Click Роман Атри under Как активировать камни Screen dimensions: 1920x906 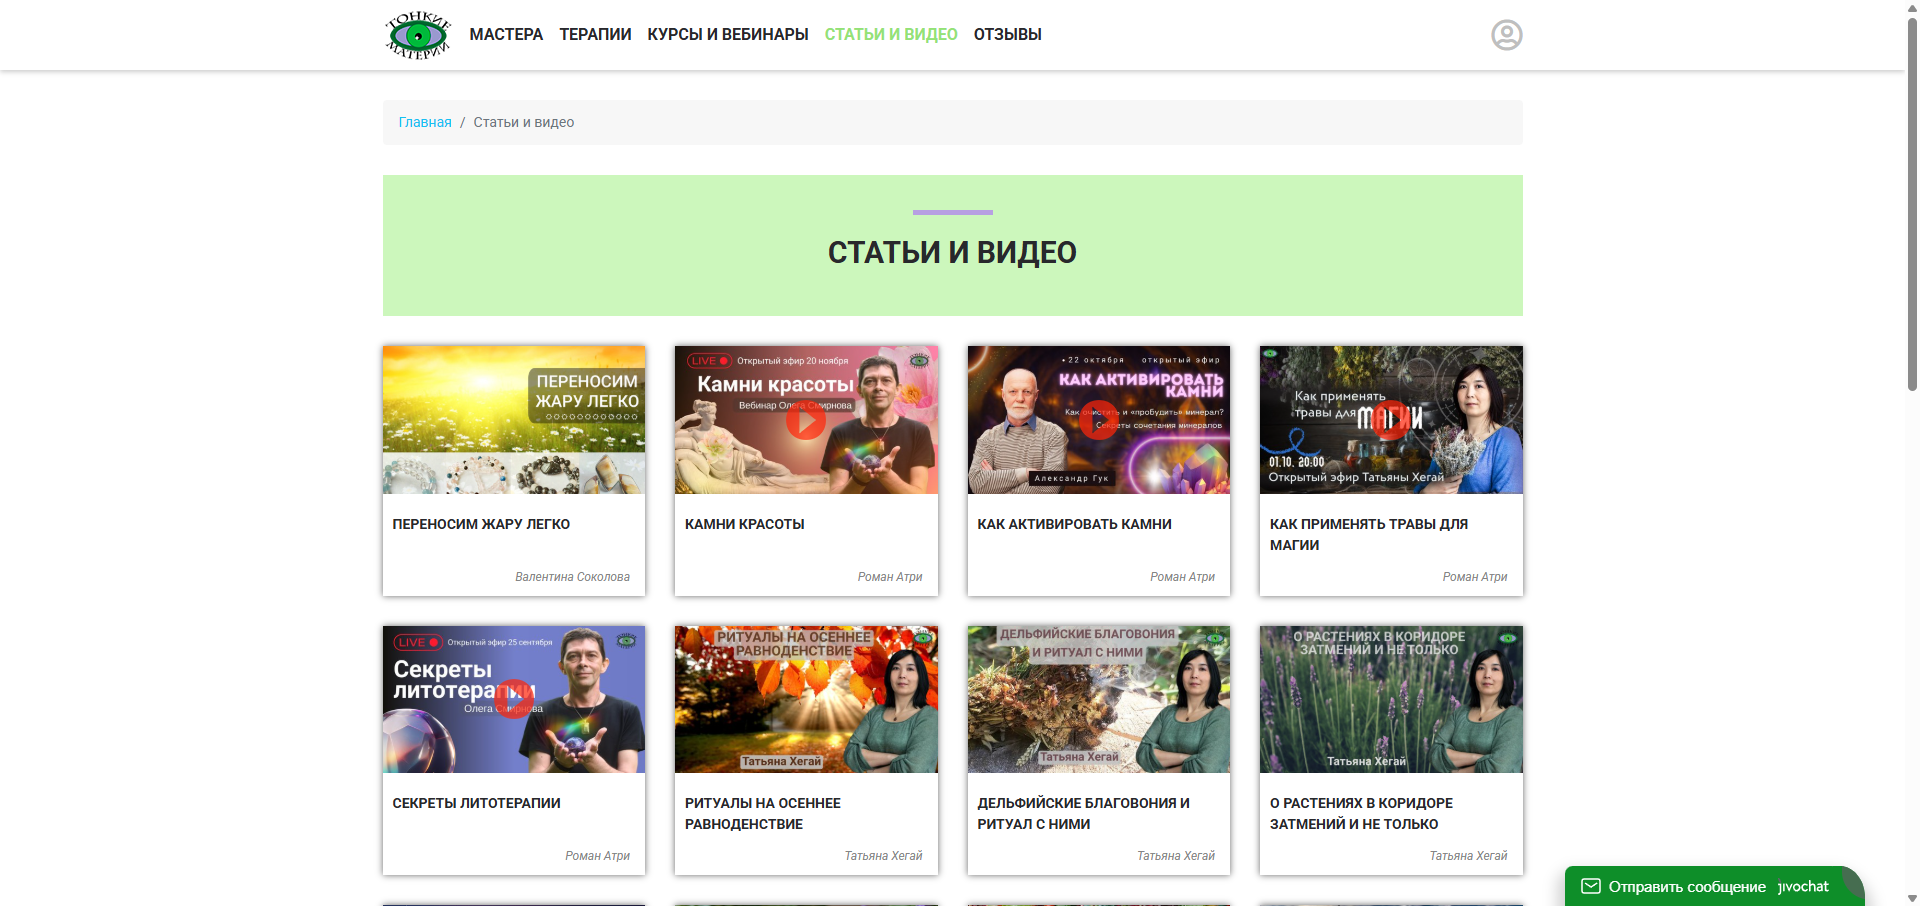[1182, 577]
